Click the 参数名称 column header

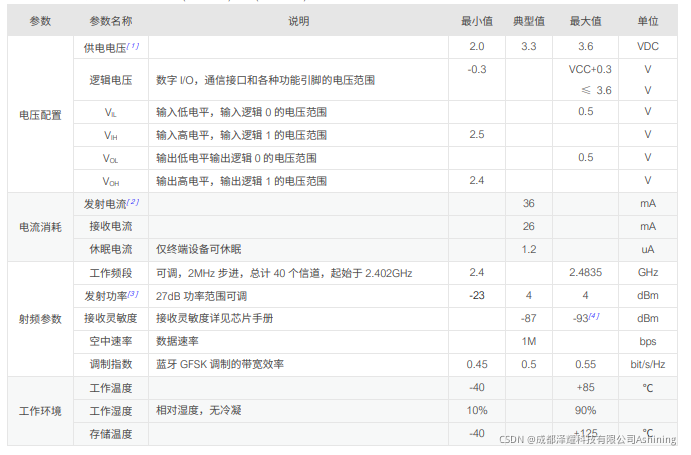[x=111, y=21]
